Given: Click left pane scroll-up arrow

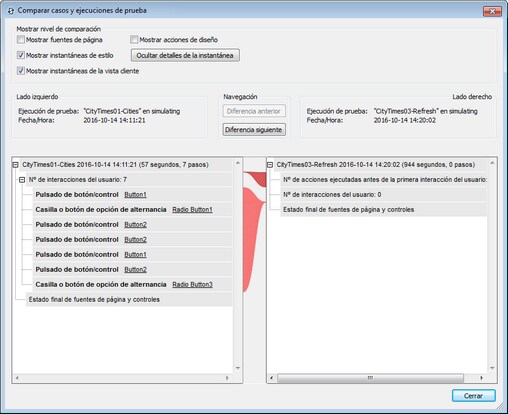Looking at the screenshot, I should click(x=238, y=163).
